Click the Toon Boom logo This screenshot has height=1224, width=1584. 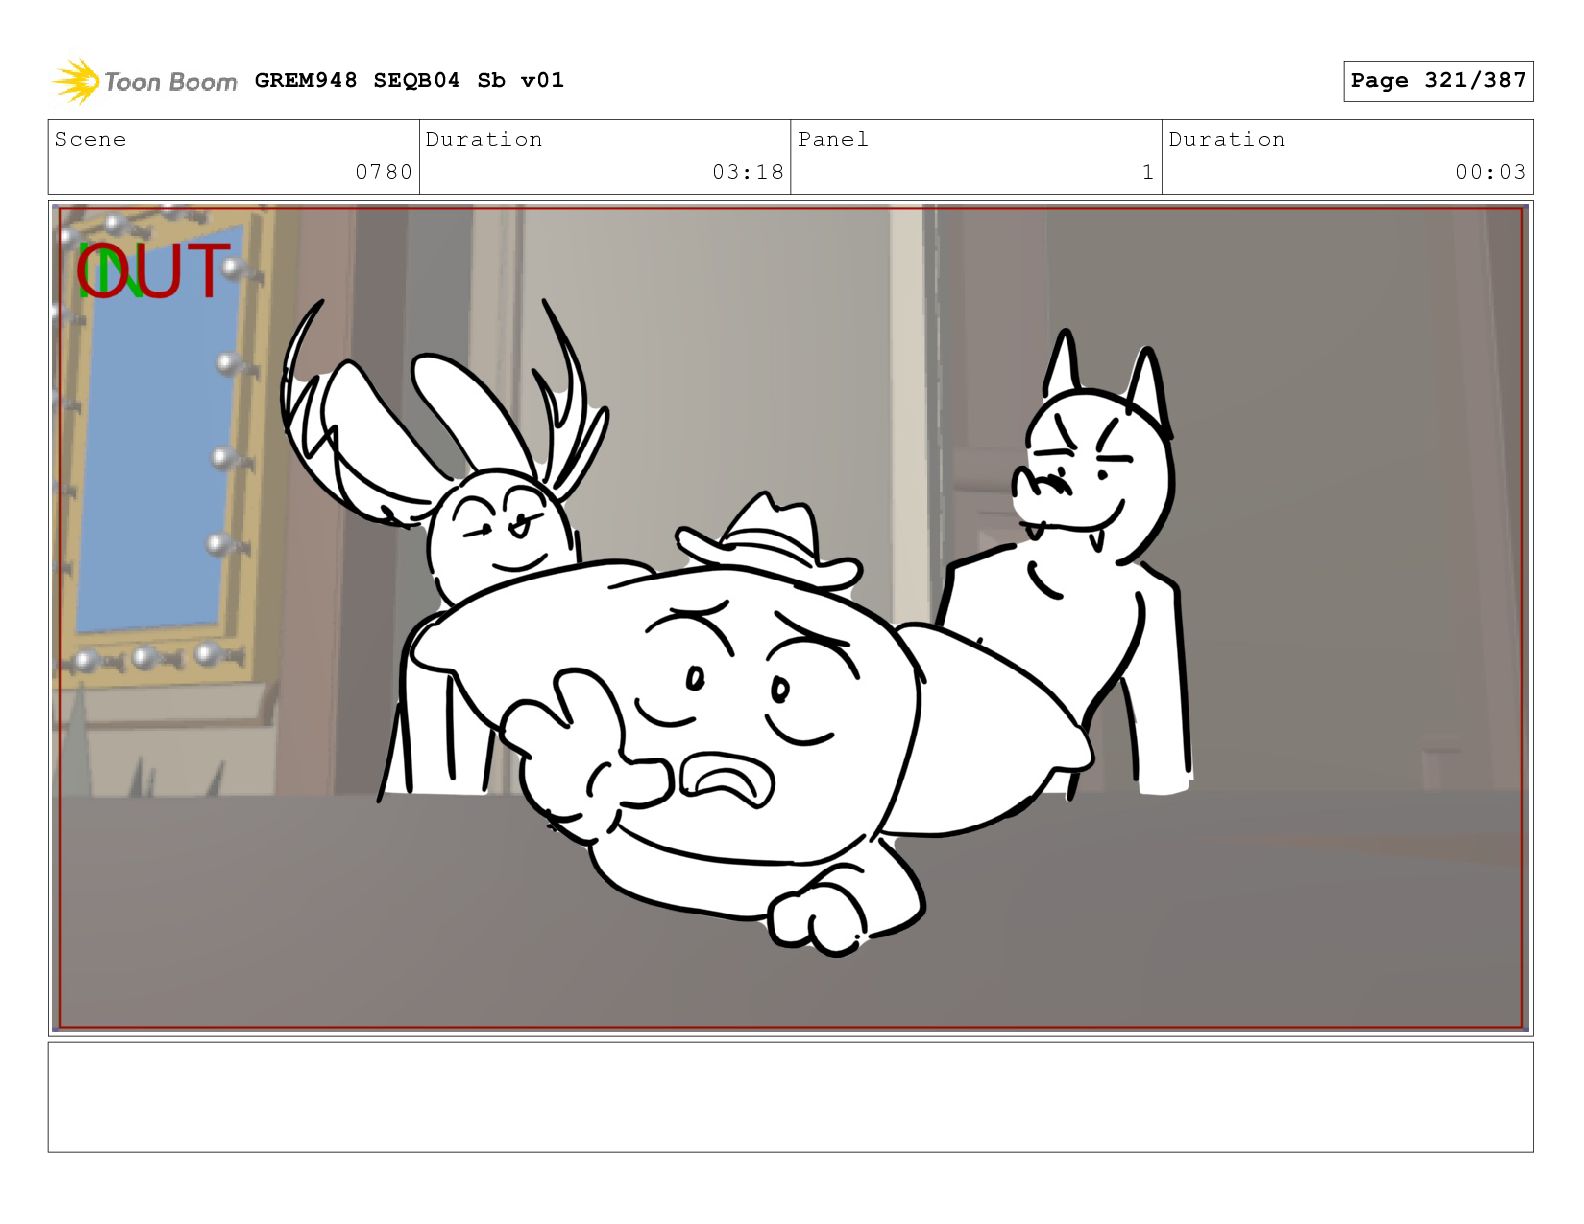(145, 81)
